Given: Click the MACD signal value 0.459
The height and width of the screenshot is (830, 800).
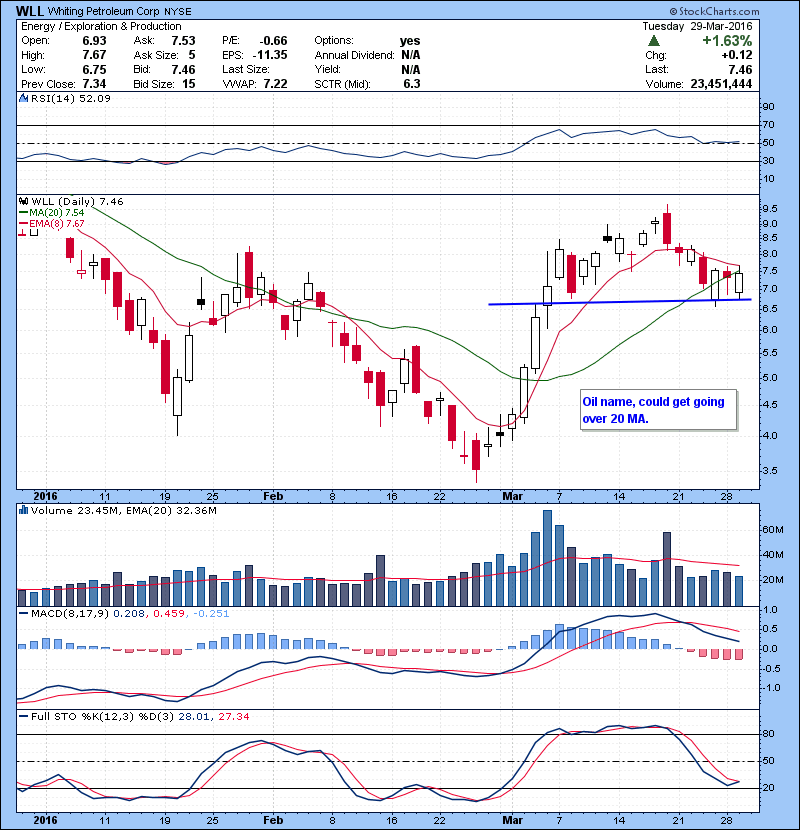Looking at the screenshot, I should (x=169, y=613).
